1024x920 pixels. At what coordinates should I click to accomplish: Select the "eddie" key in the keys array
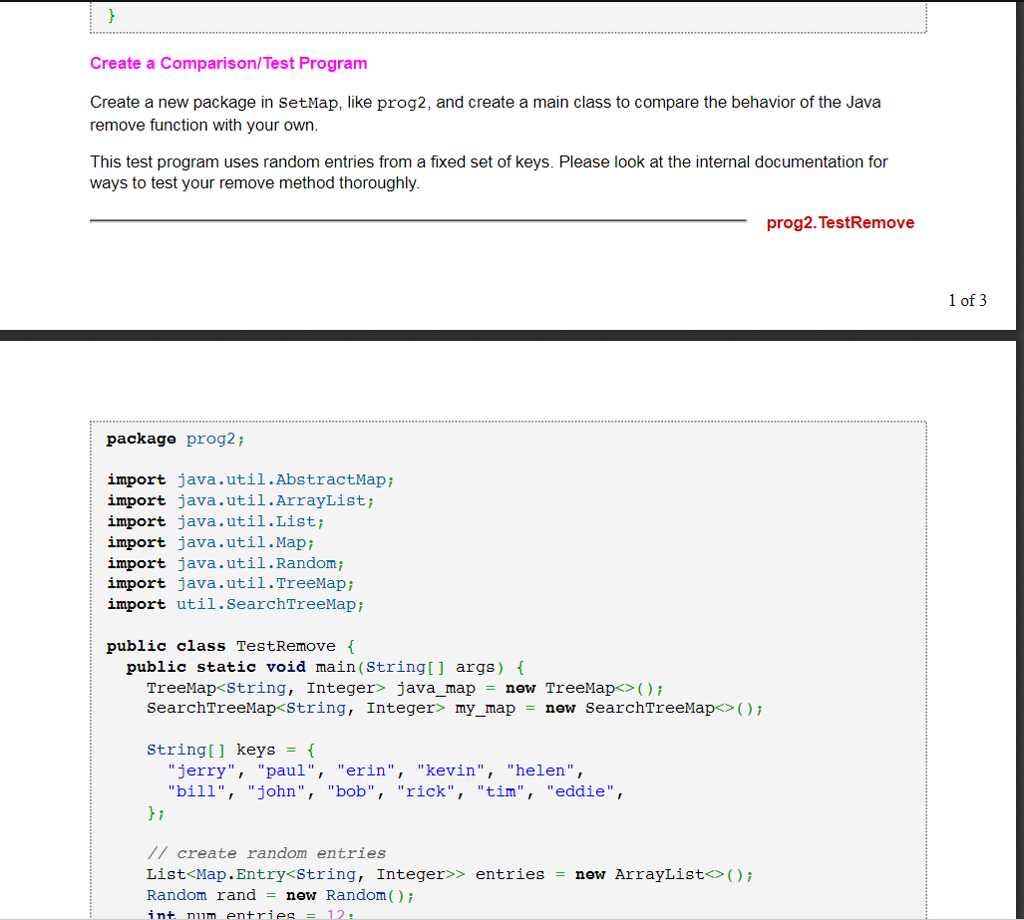click(583, 791)
